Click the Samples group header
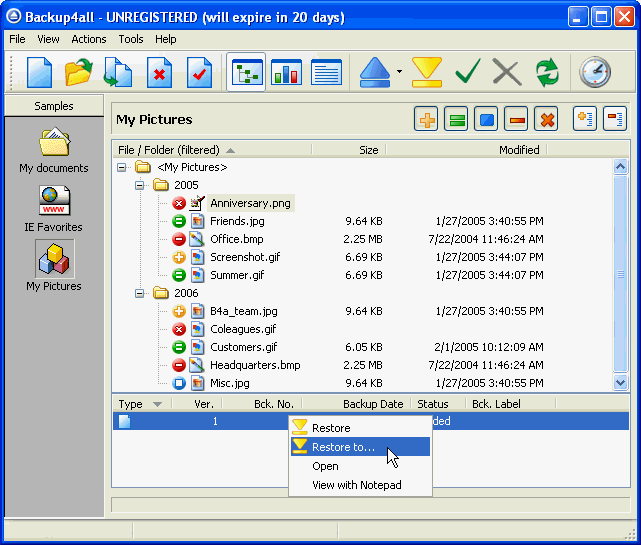 [54, 105]
